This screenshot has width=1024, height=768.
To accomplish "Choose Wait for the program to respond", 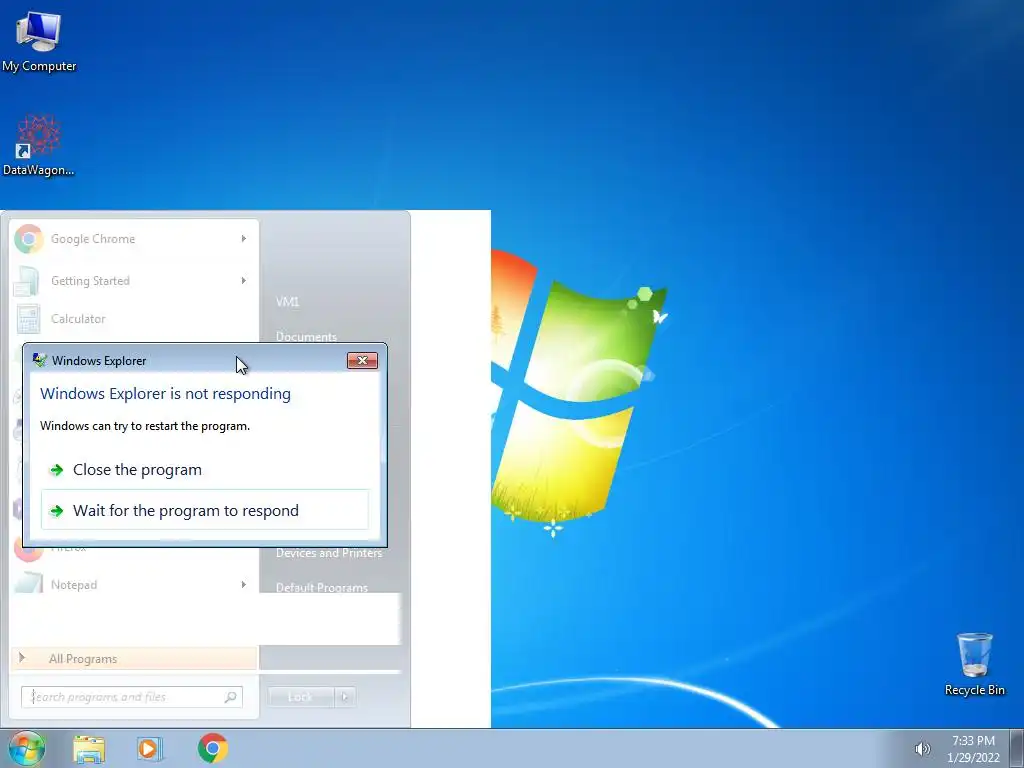I will coord(205,510).
